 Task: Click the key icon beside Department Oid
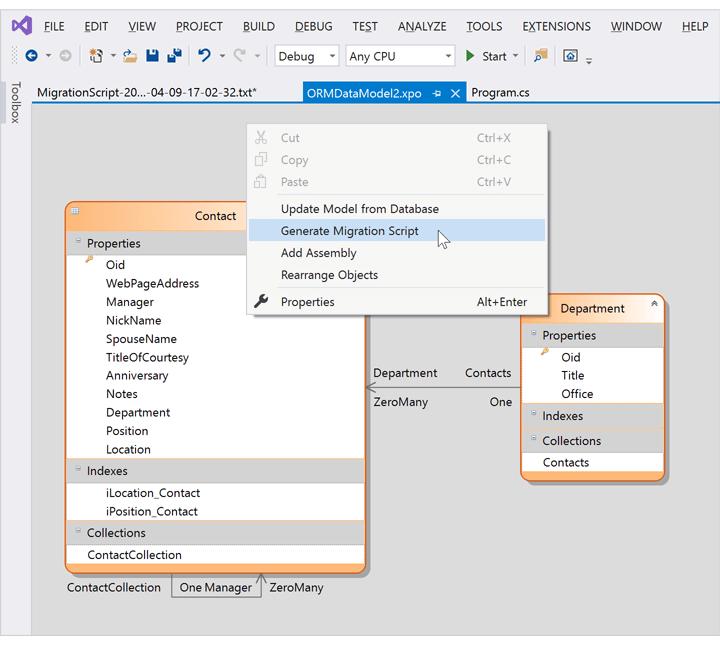pyautogui.click(x=545, y=352)
